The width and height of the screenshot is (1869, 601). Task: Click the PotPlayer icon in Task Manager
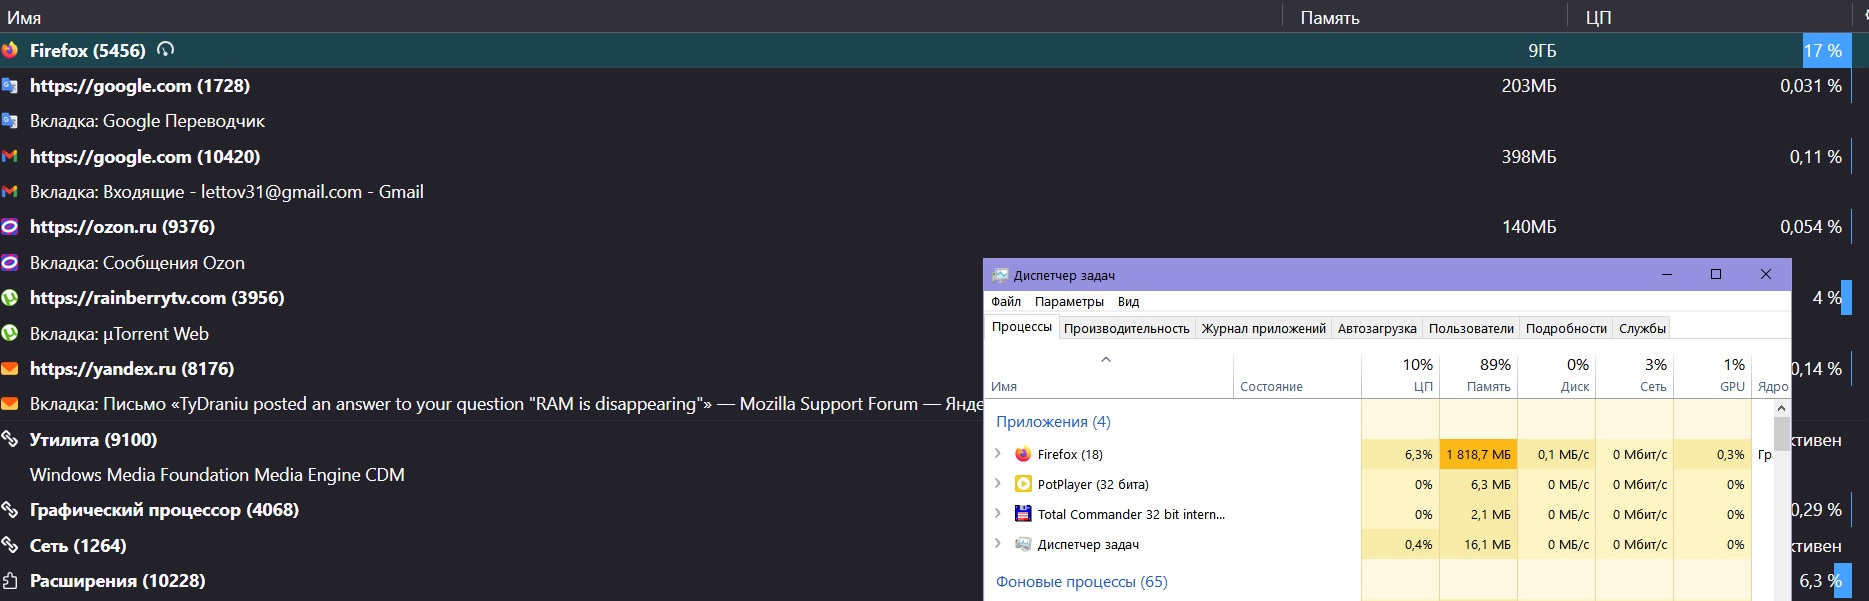(1023, 484)
